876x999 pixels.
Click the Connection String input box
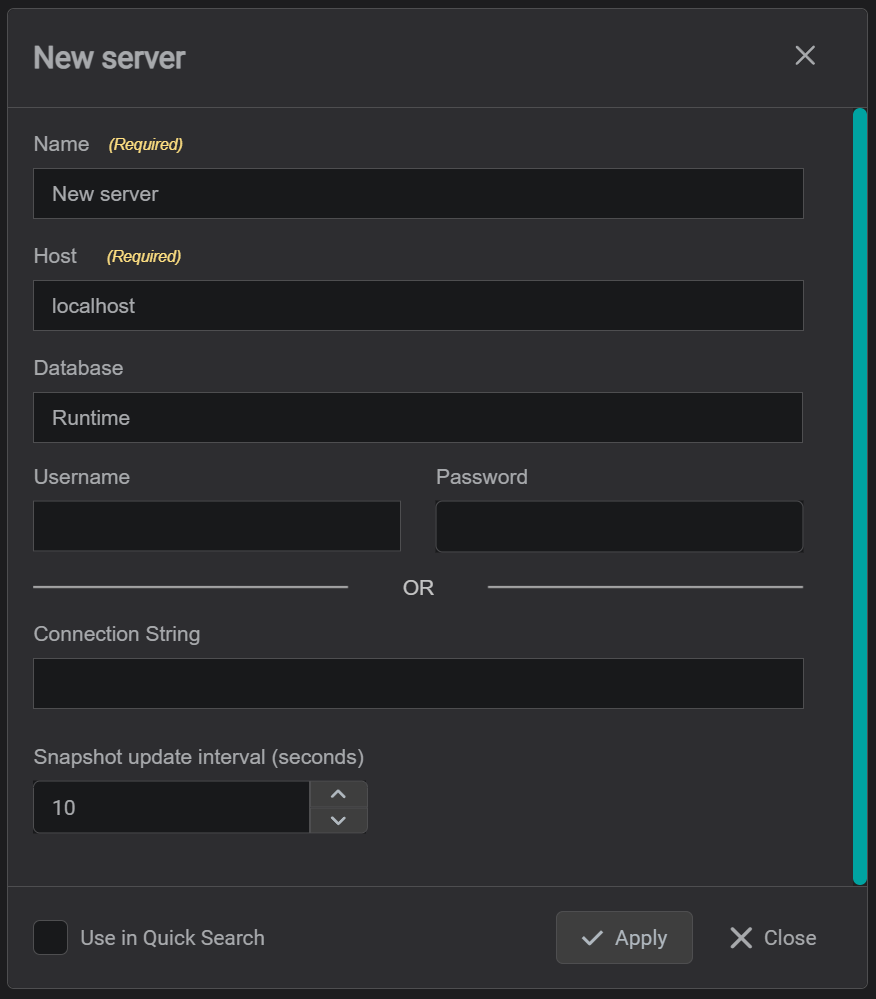point(418,683)
